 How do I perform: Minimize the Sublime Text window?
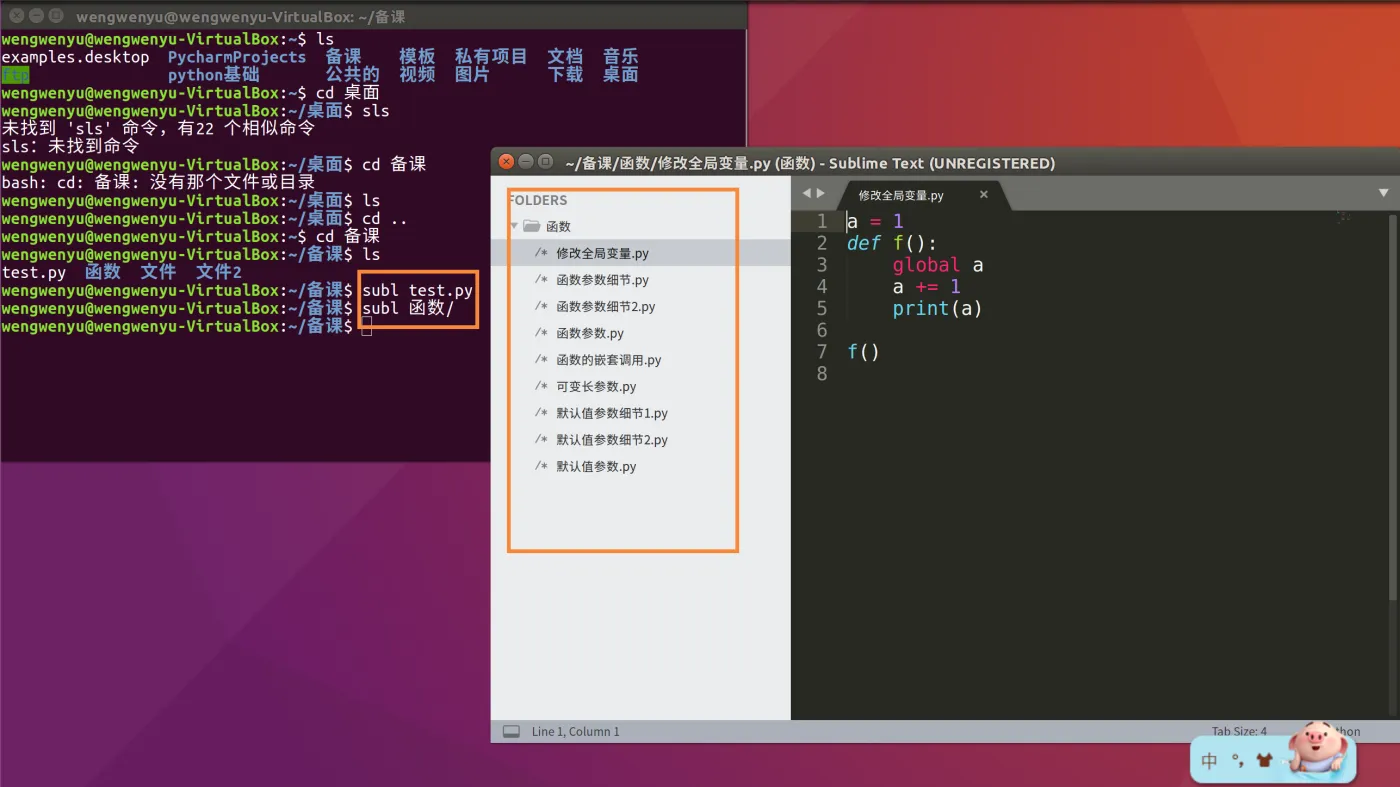[x=526, y=162]
